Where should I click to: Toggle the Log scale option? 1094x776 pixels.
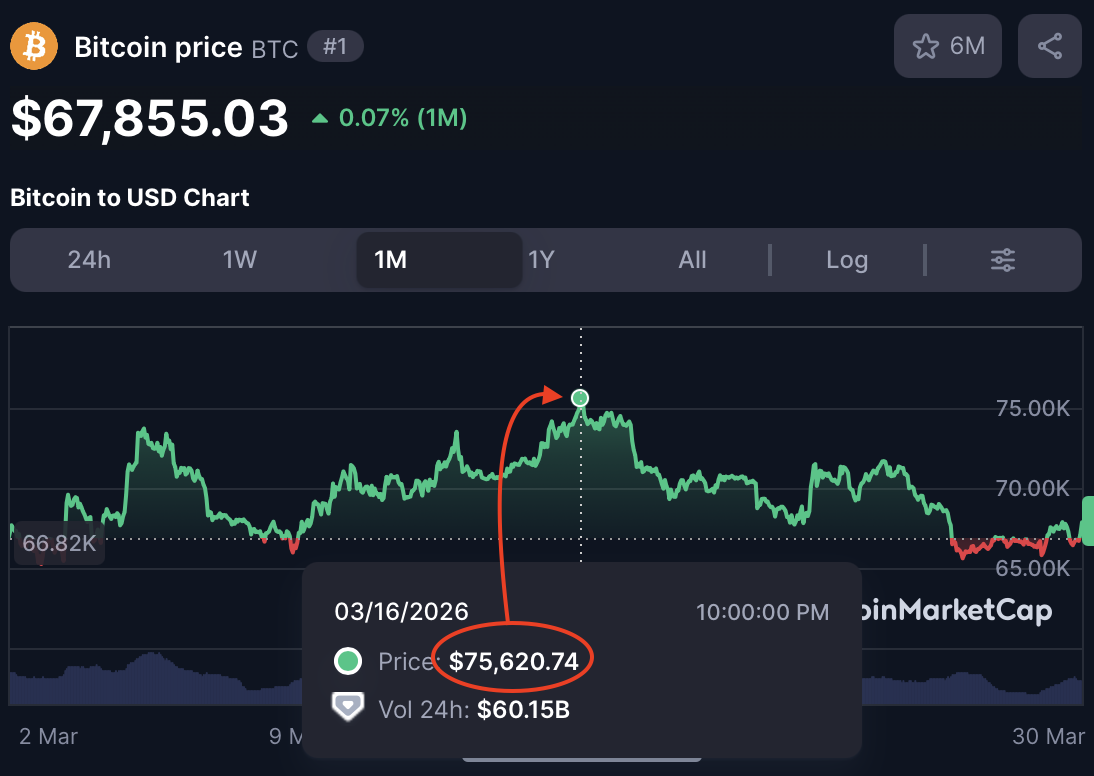click(x=846, y=260)
